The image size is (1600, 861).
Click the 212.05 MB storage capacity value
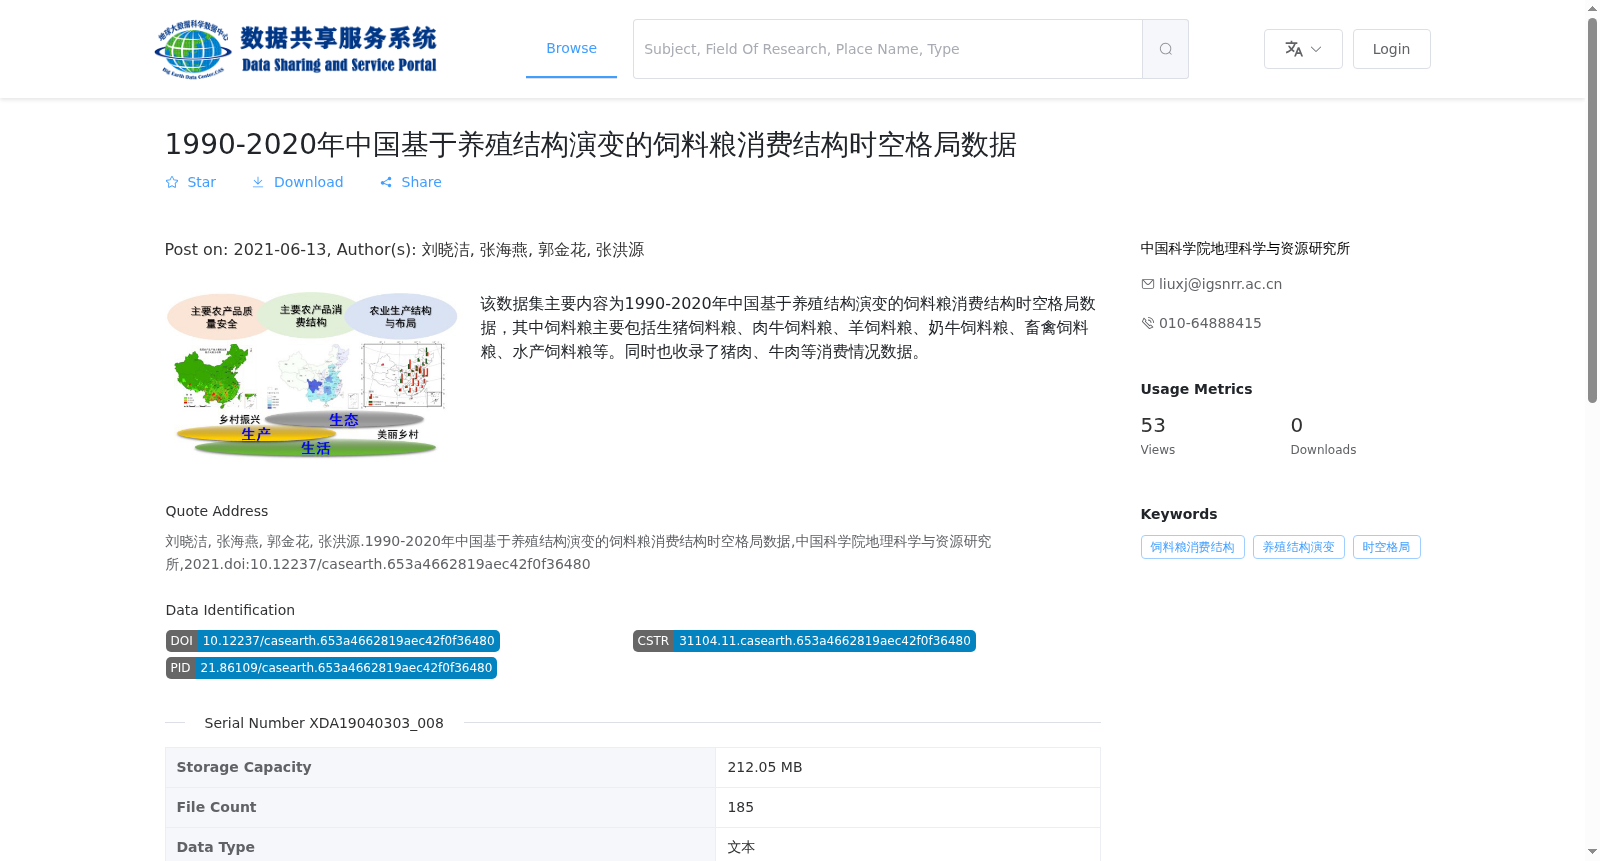(x=765, y=767)
